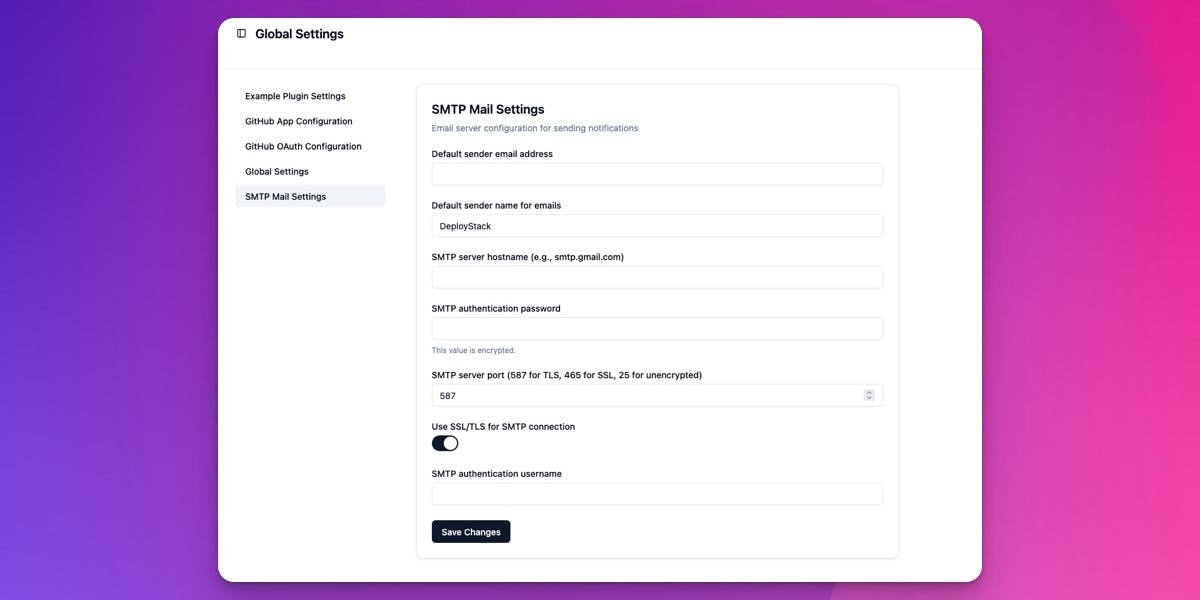Click the SMTP Mail Settings card heading
The image size is (1200, 600).
pos(488,109)
